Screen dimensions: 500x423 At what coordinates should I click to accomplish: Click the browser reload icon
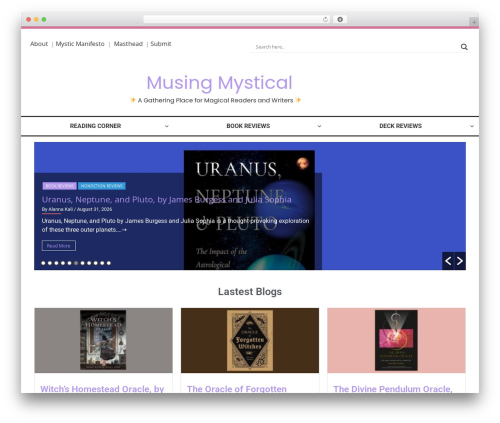(325, 19)
